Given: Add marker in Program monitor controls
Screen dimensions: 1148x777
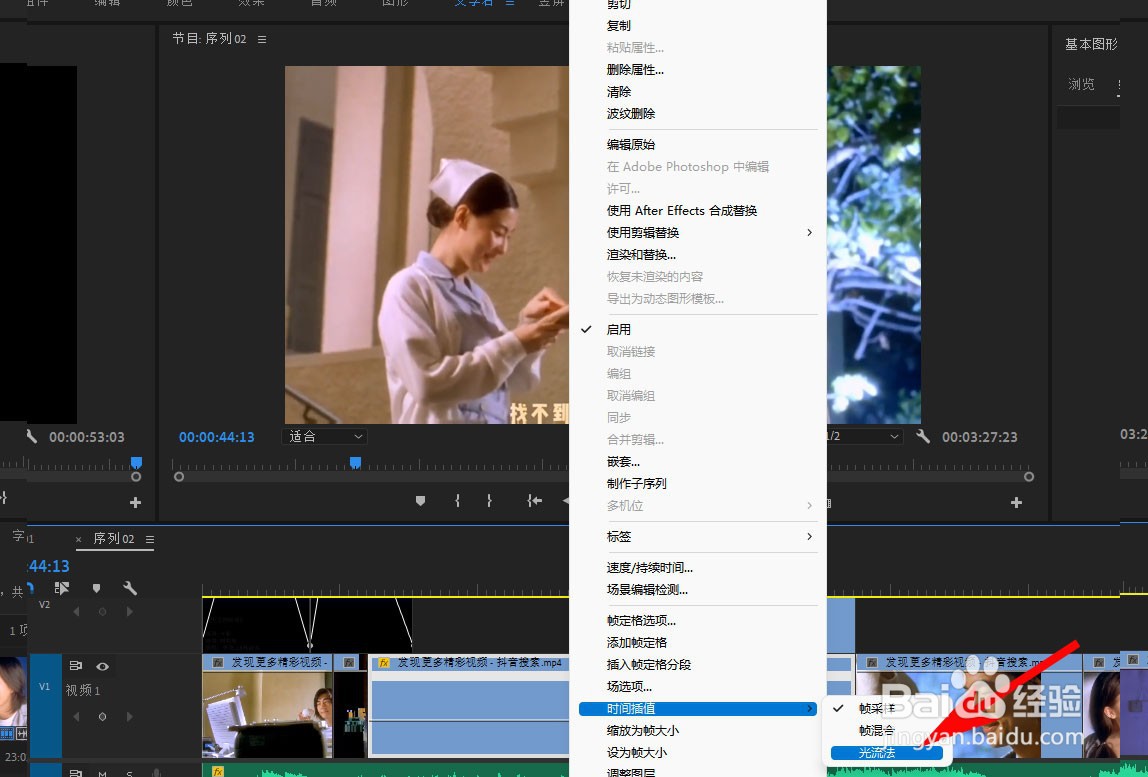Looking at the screenshot, I should coord(420,501).
